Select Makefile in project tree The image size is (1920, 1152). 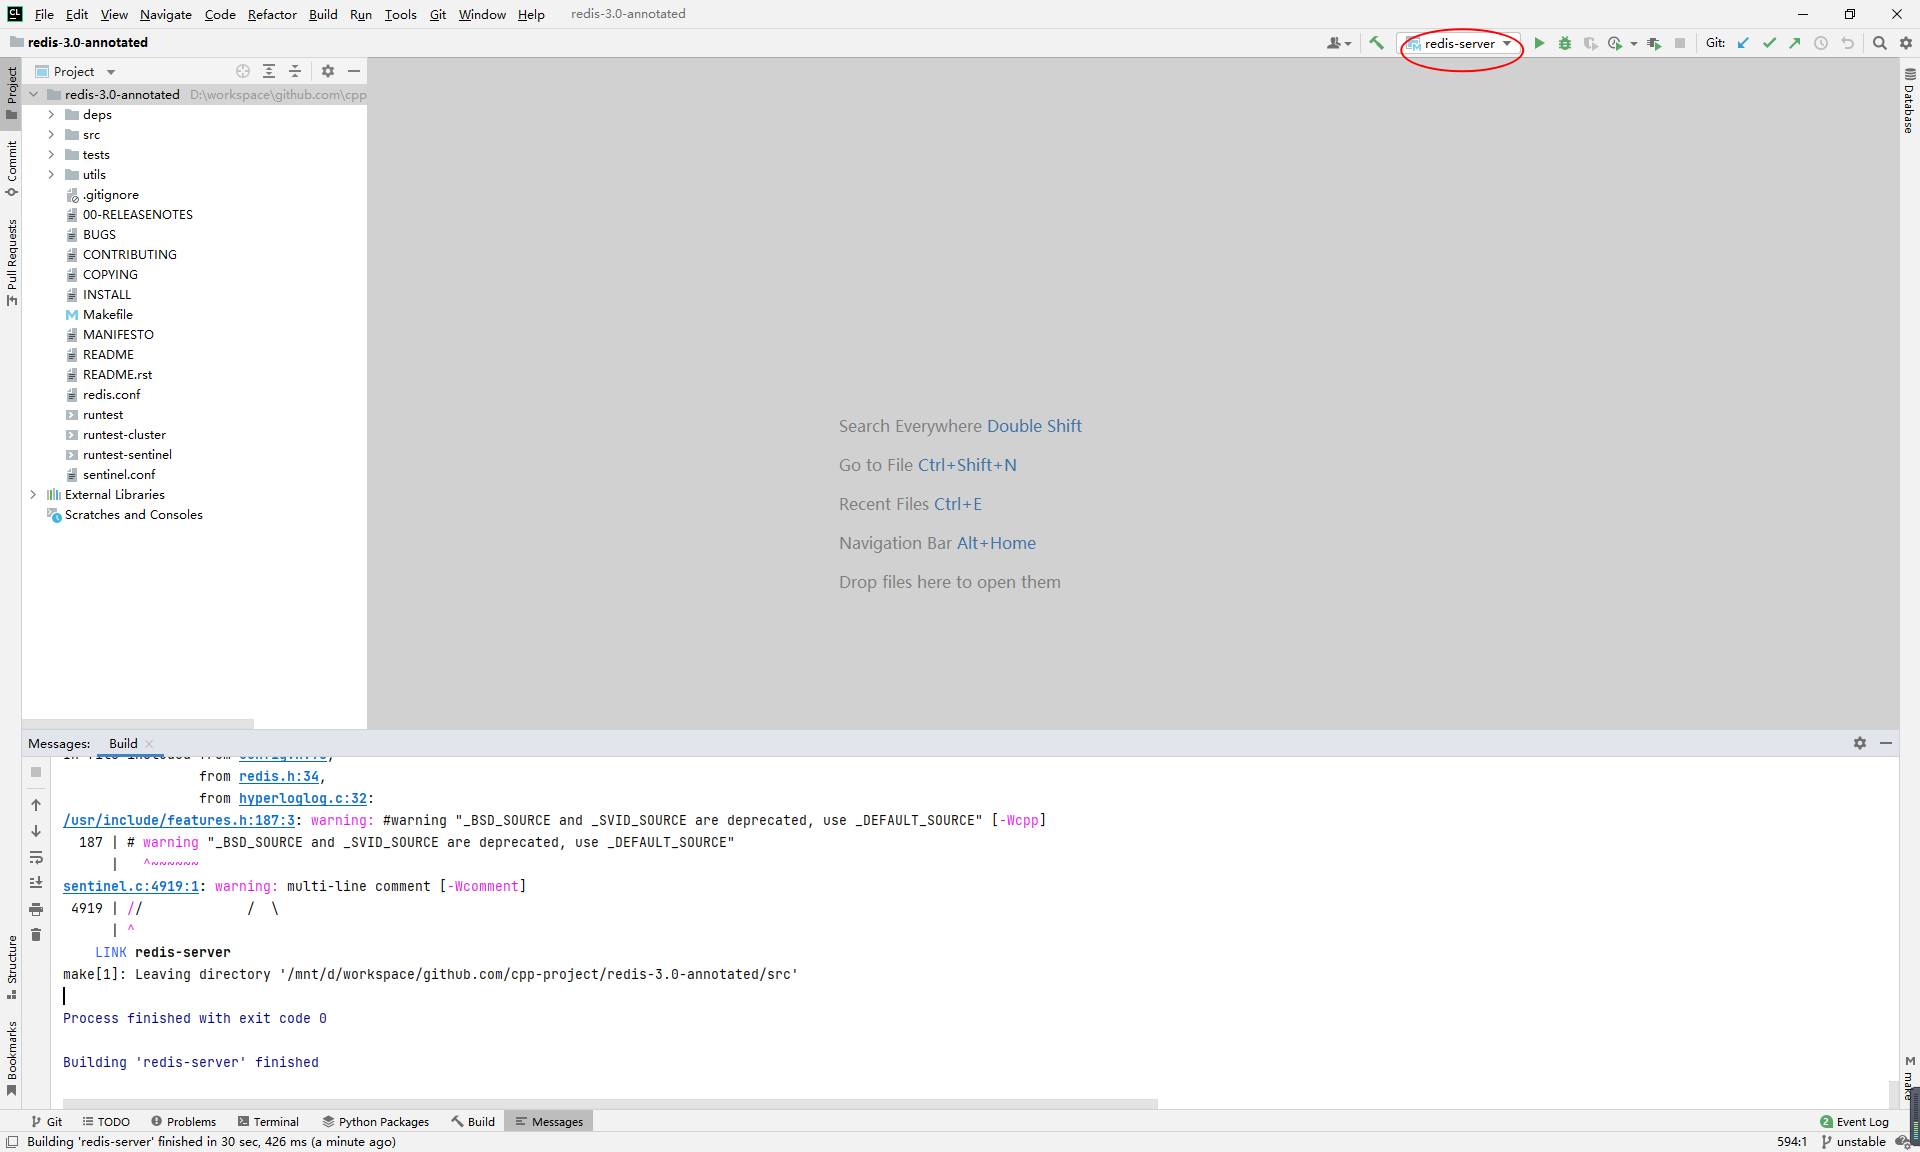107,315
